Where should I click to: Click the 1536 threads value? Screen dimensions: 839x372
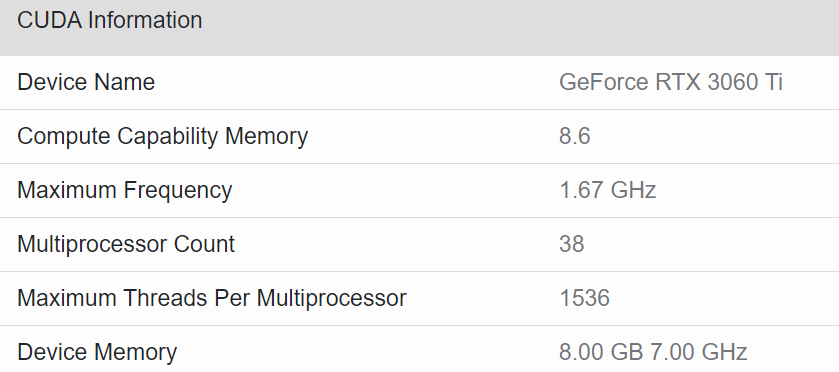point(584,299)
